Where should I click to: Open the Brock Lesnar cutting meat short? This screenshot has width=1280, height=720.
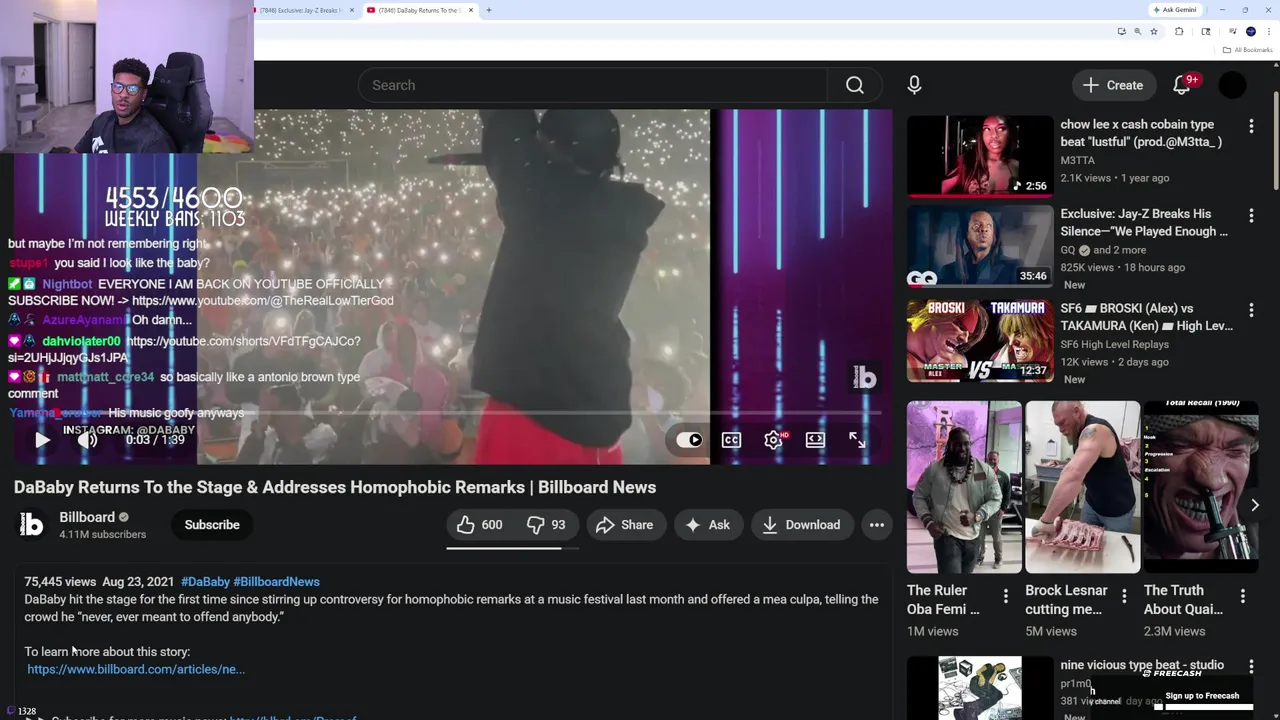coord(1082,487)
